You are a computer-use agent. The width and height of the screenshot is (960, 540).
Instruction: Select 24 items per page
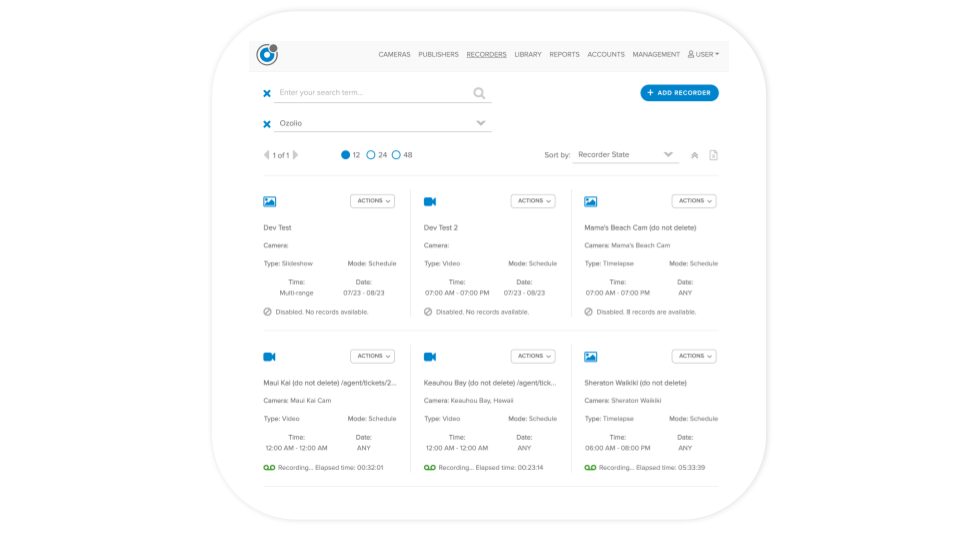point(370,155)
